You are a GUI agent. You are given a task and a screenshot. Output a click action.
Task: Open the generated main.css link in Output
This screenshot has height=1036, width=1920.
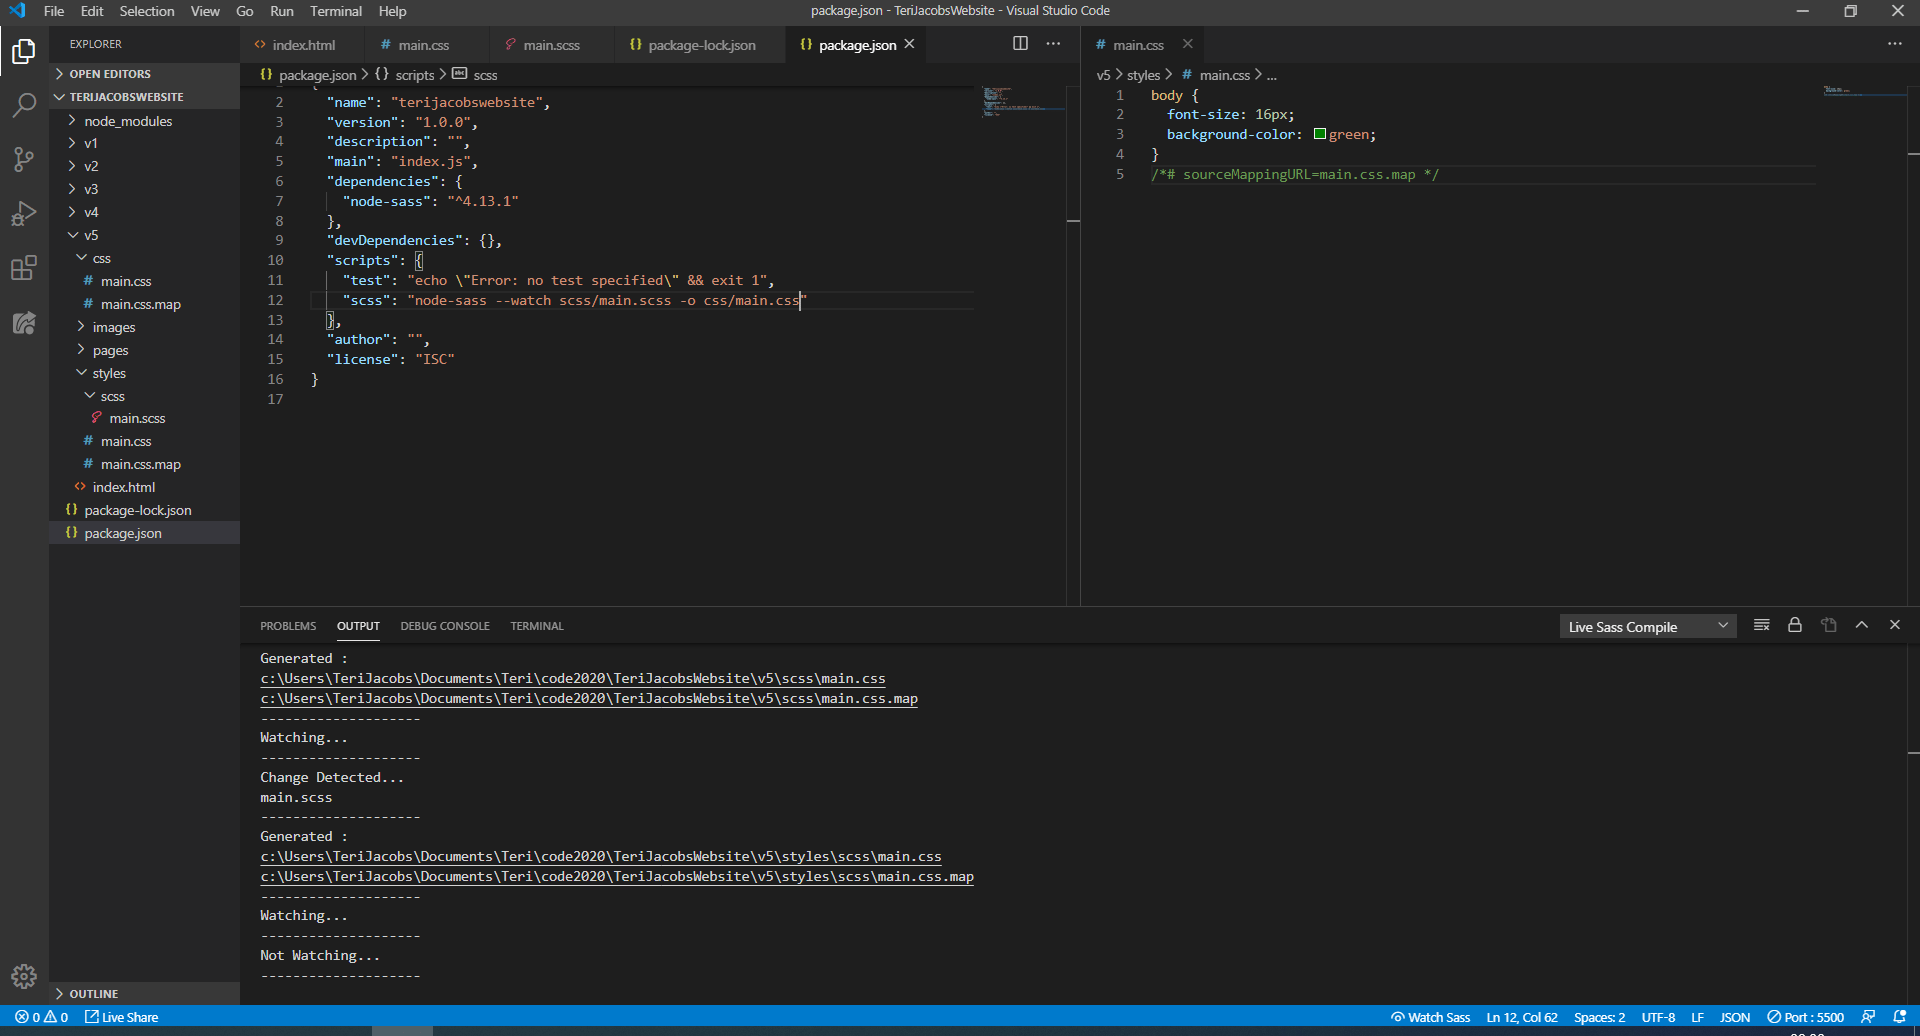point(572,678)
